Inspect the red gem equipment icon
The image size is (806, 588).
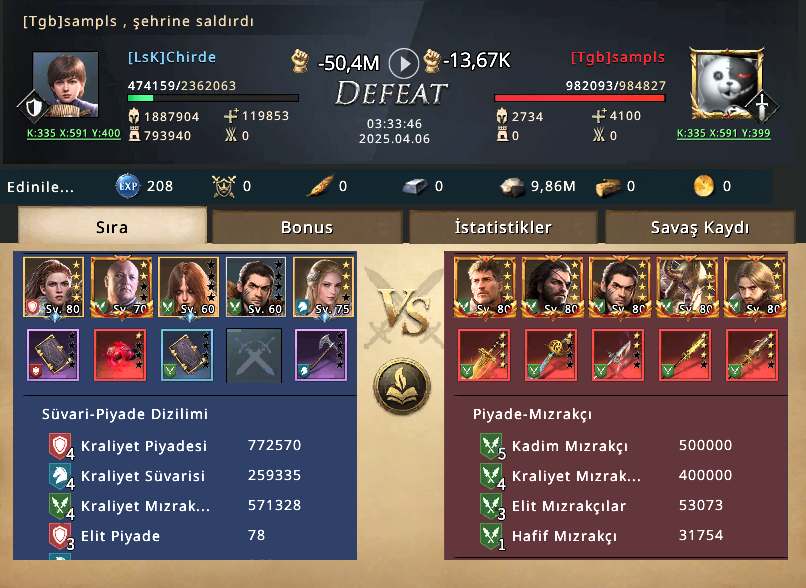[x=120, y=355]
